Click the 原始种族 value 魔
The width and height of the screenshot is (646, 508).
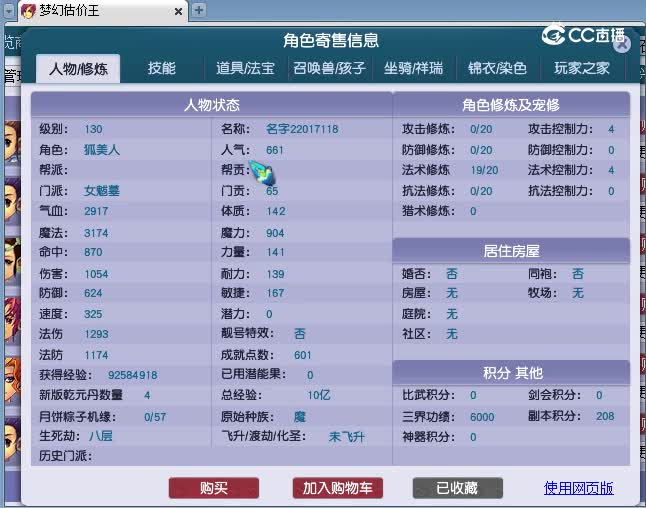tap(300, 417)
